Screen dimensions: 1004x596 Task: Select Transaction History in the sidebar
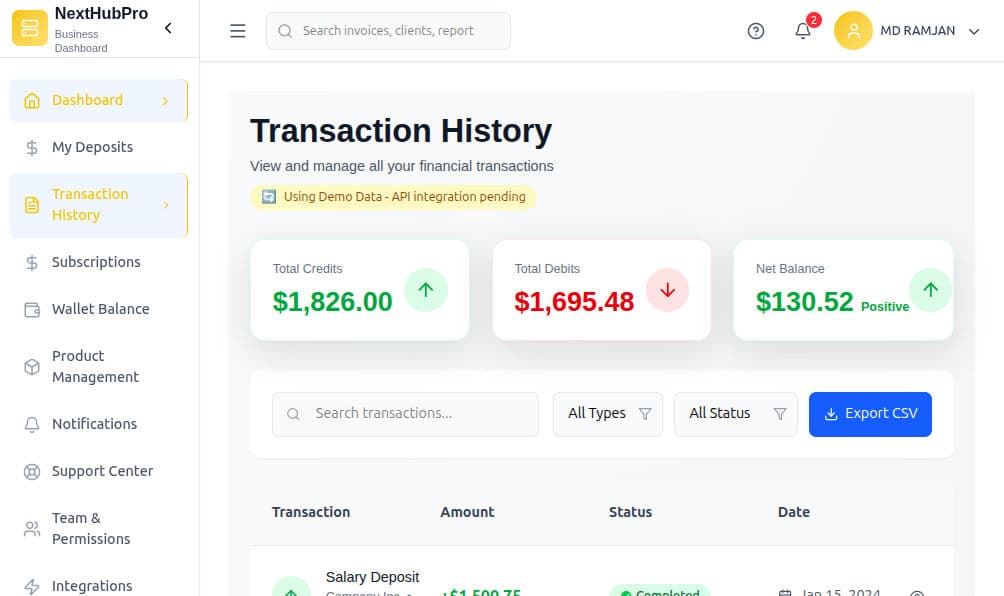point(90,204)
